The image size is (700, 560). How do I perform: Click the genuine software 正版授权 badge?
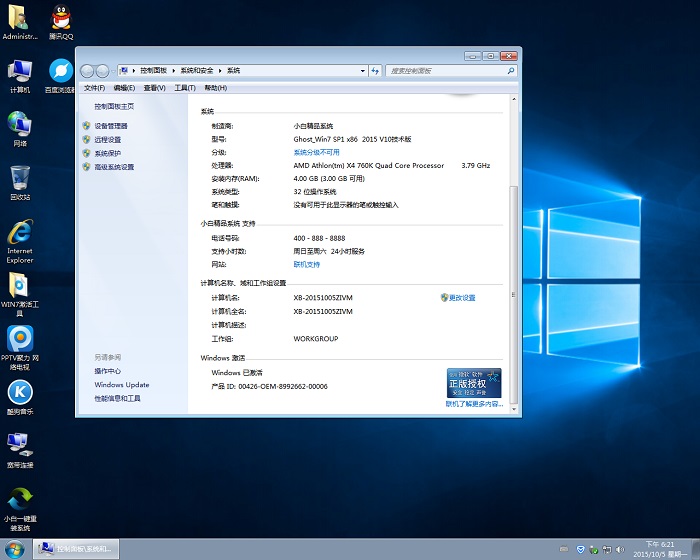[474, 383]
